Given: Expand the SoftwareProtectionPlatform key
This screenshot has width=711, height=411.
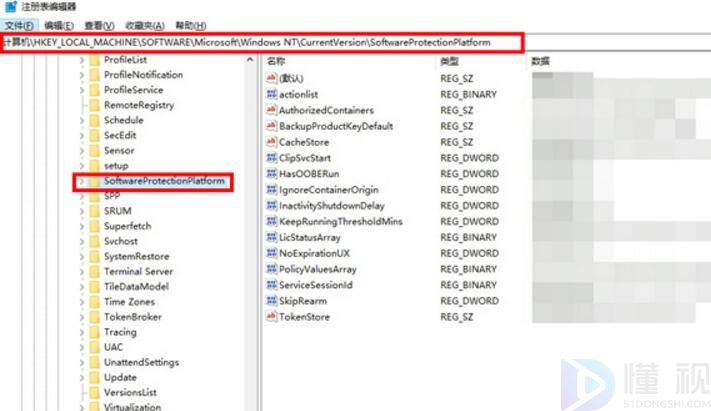Looking at the screenshot, I should [x=82, y=181].
